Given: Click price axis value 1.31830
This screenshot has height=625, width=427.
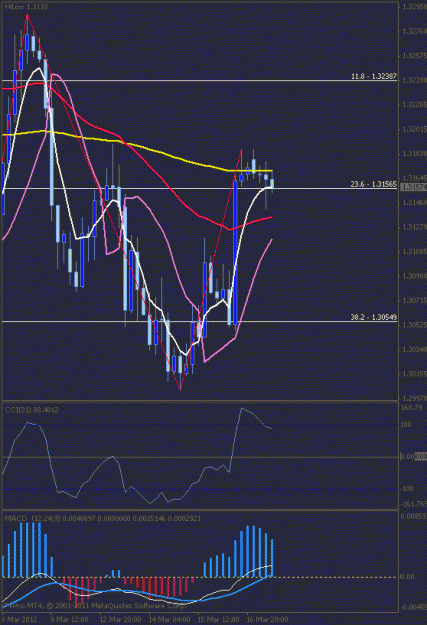Looking at the screenshot, I should [415, 153].
